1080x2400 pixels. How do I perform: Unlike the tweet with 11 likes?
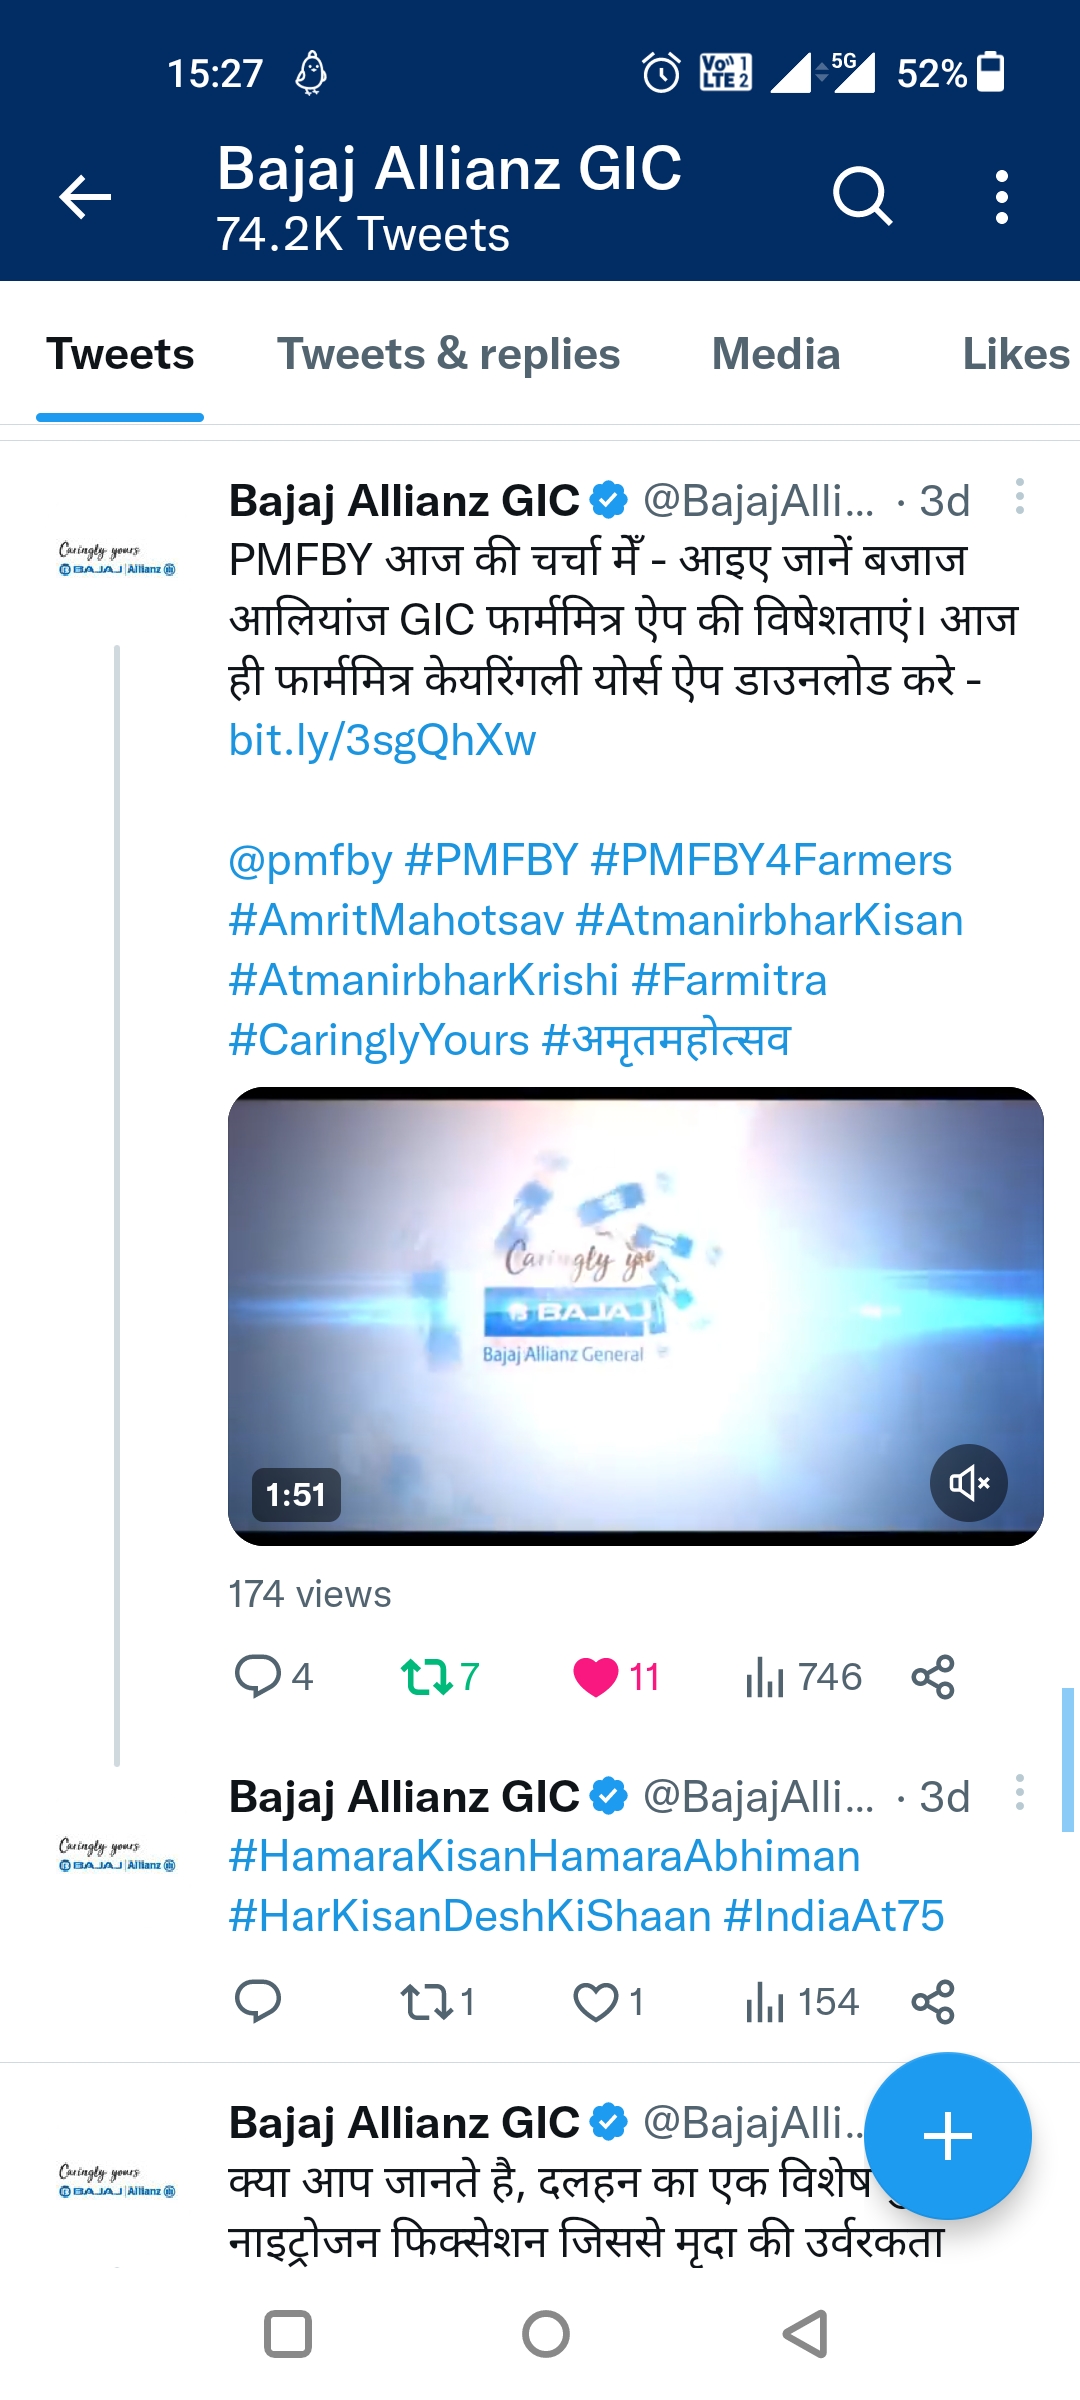[615, 1677]
